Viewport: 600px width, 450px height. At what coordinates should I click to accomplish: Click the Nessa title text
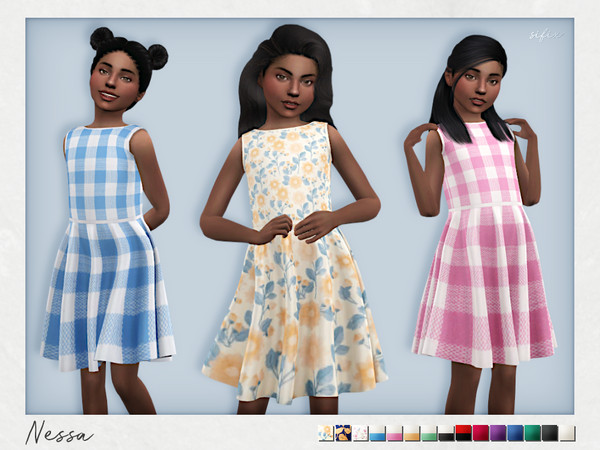tap(59, 432)
